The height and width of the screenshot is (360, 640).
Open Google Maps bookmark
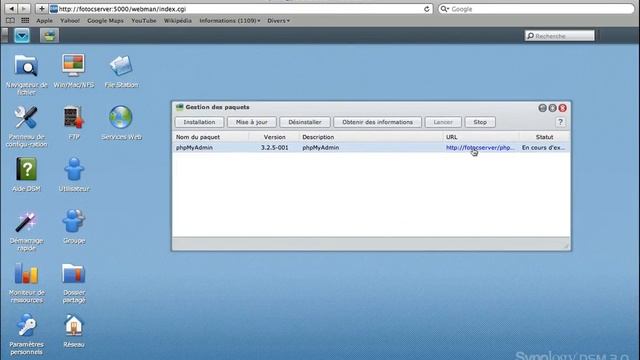click(x=105, y=20)
